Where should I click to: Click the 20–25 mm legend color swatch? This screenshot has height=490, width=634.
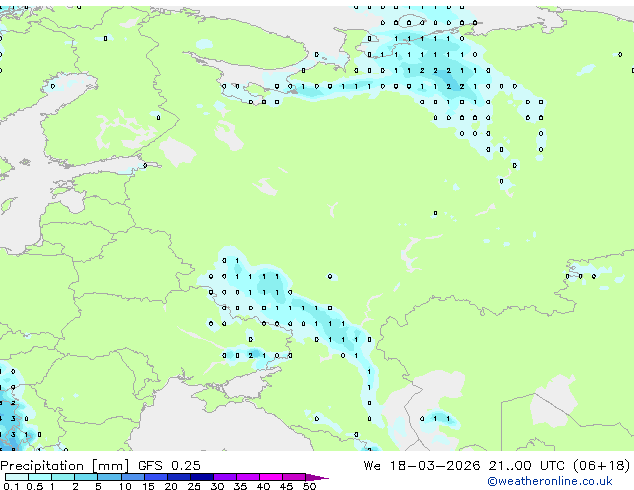click(x=178, y=477)
